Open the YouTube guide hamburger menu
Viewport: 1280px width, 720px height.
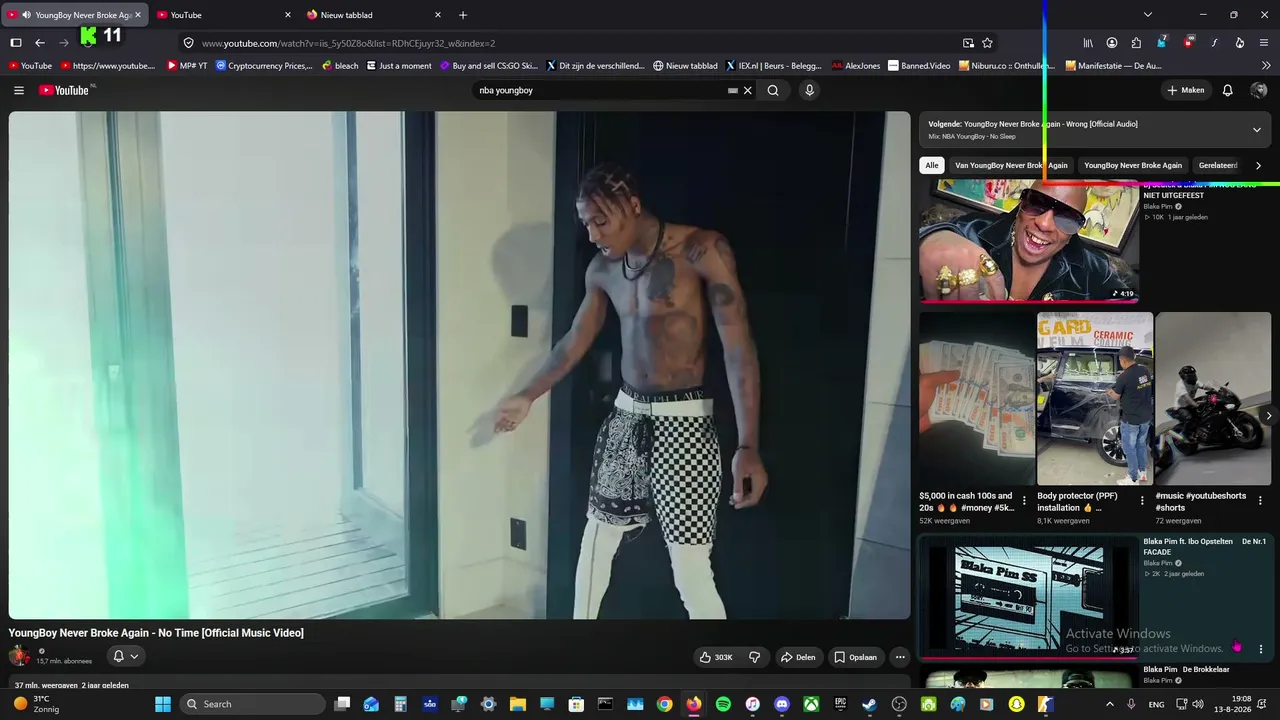pyautogui.click(x=19, y=90)
